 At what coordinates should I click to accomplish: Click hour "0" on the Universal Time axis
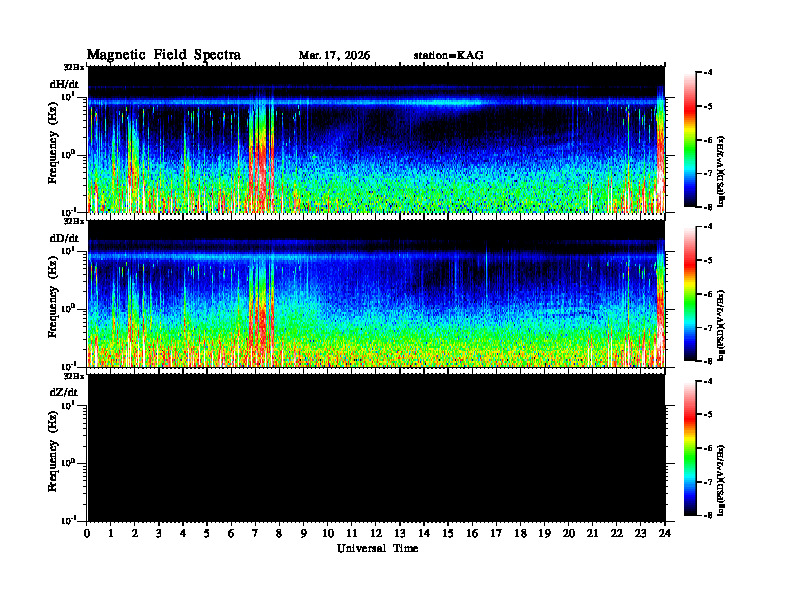(87, 534)
